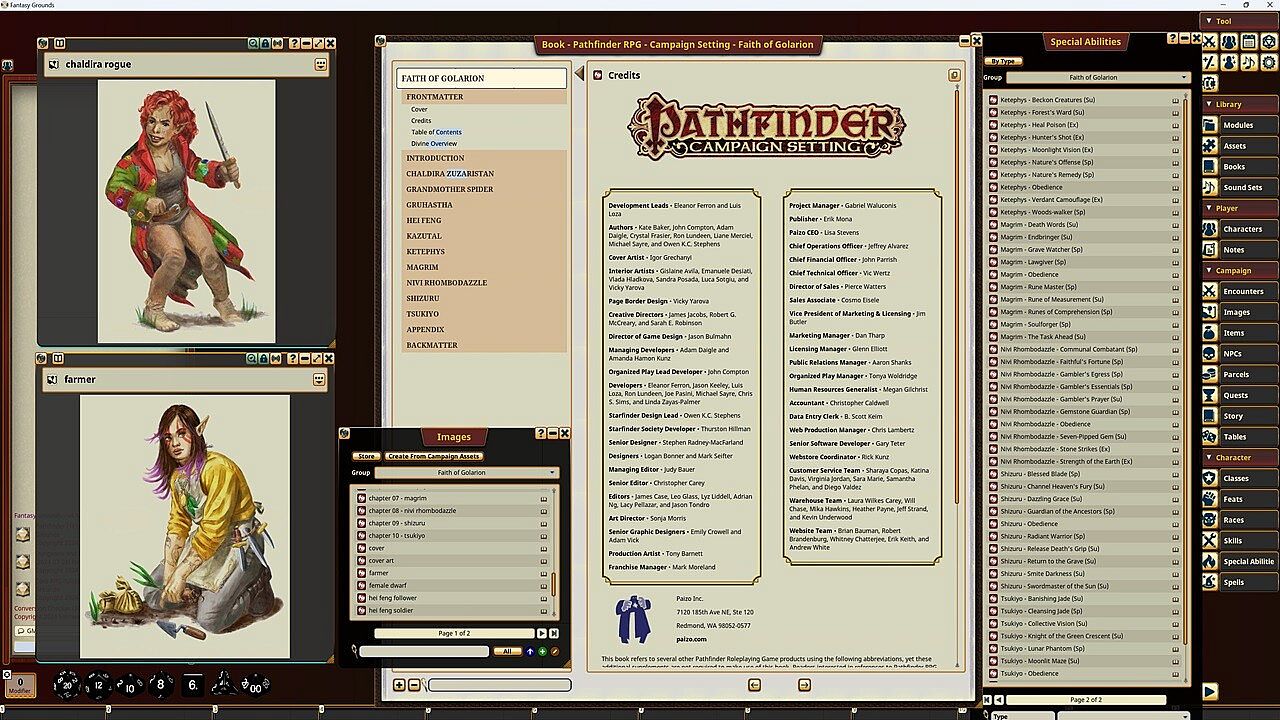
Task: Click the green add button in Images panel
Action: (x=542, y=651)
